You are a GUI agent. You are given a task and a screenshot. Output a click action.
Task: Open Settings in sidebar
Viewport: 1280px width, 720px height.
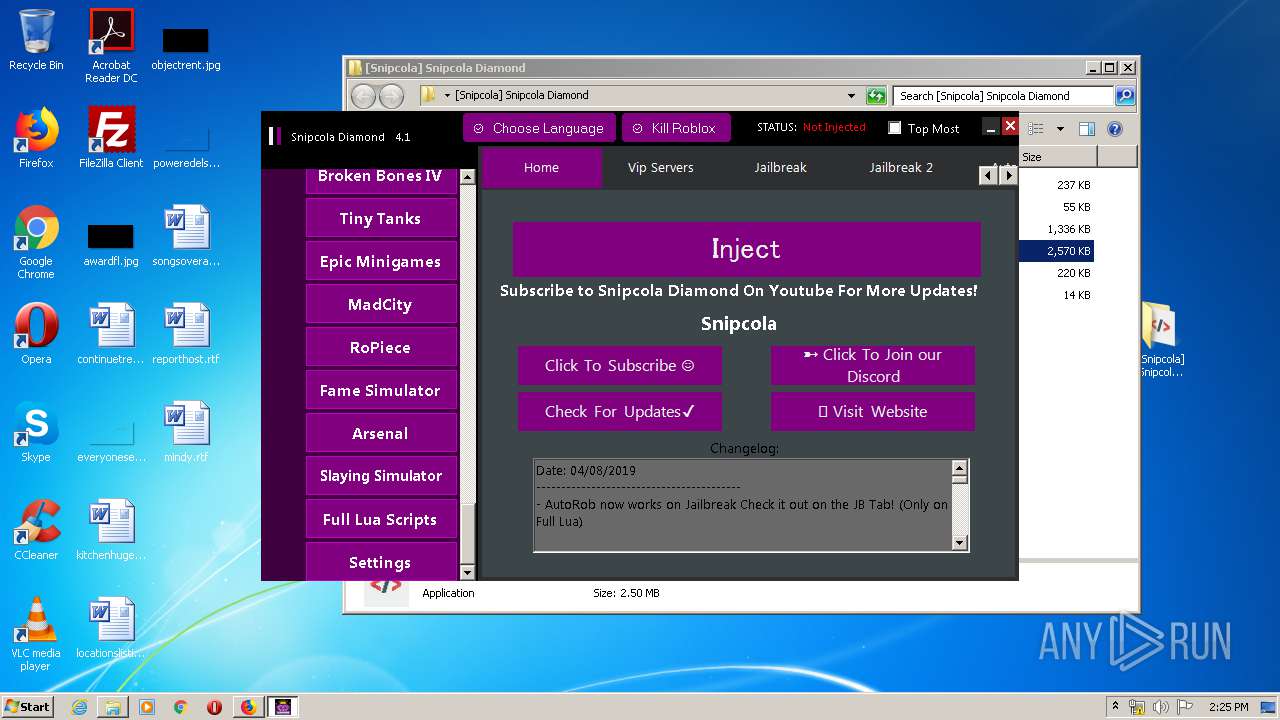tap(380, 561)
